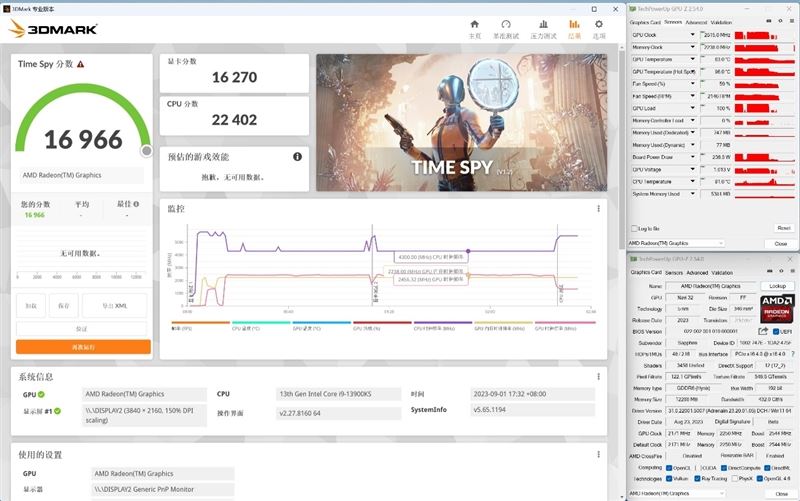Click the BIOS version export share icon

[x=763, y=331]
